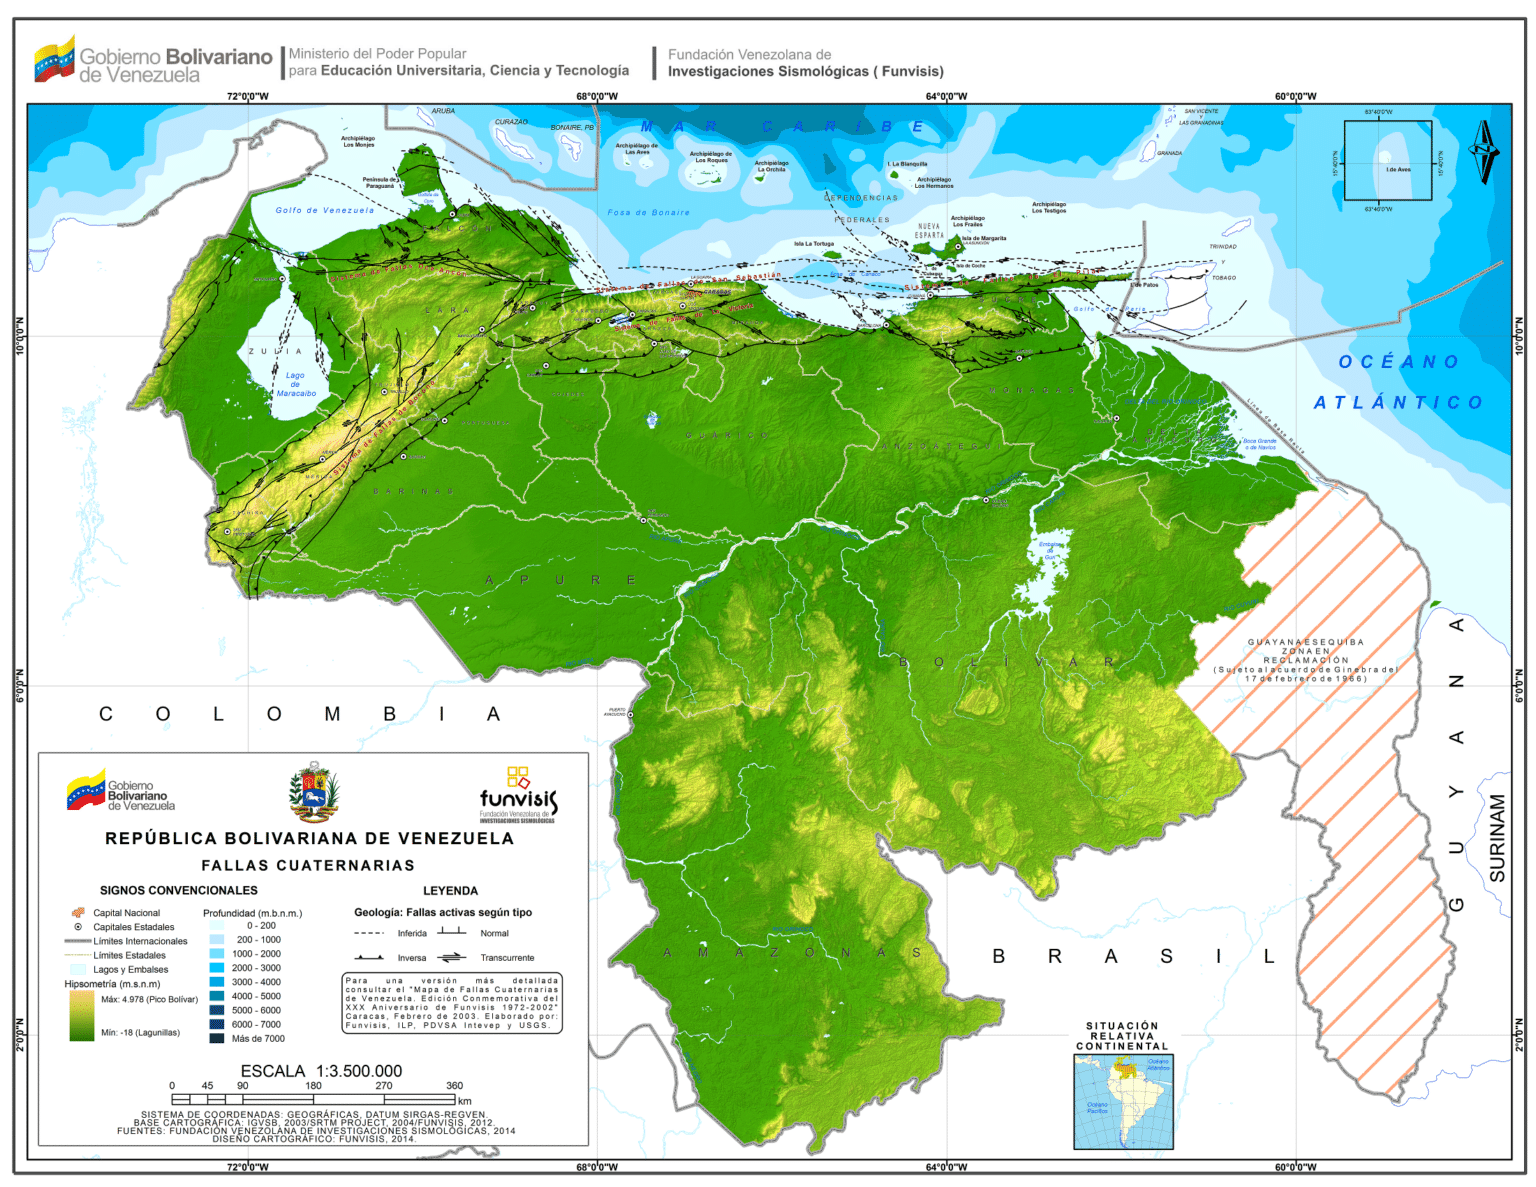The height and width of the screenshot is (1187, 1536).
Task: Click the FALLAS CUATERNARIAS subtitle
Action: 308,865
